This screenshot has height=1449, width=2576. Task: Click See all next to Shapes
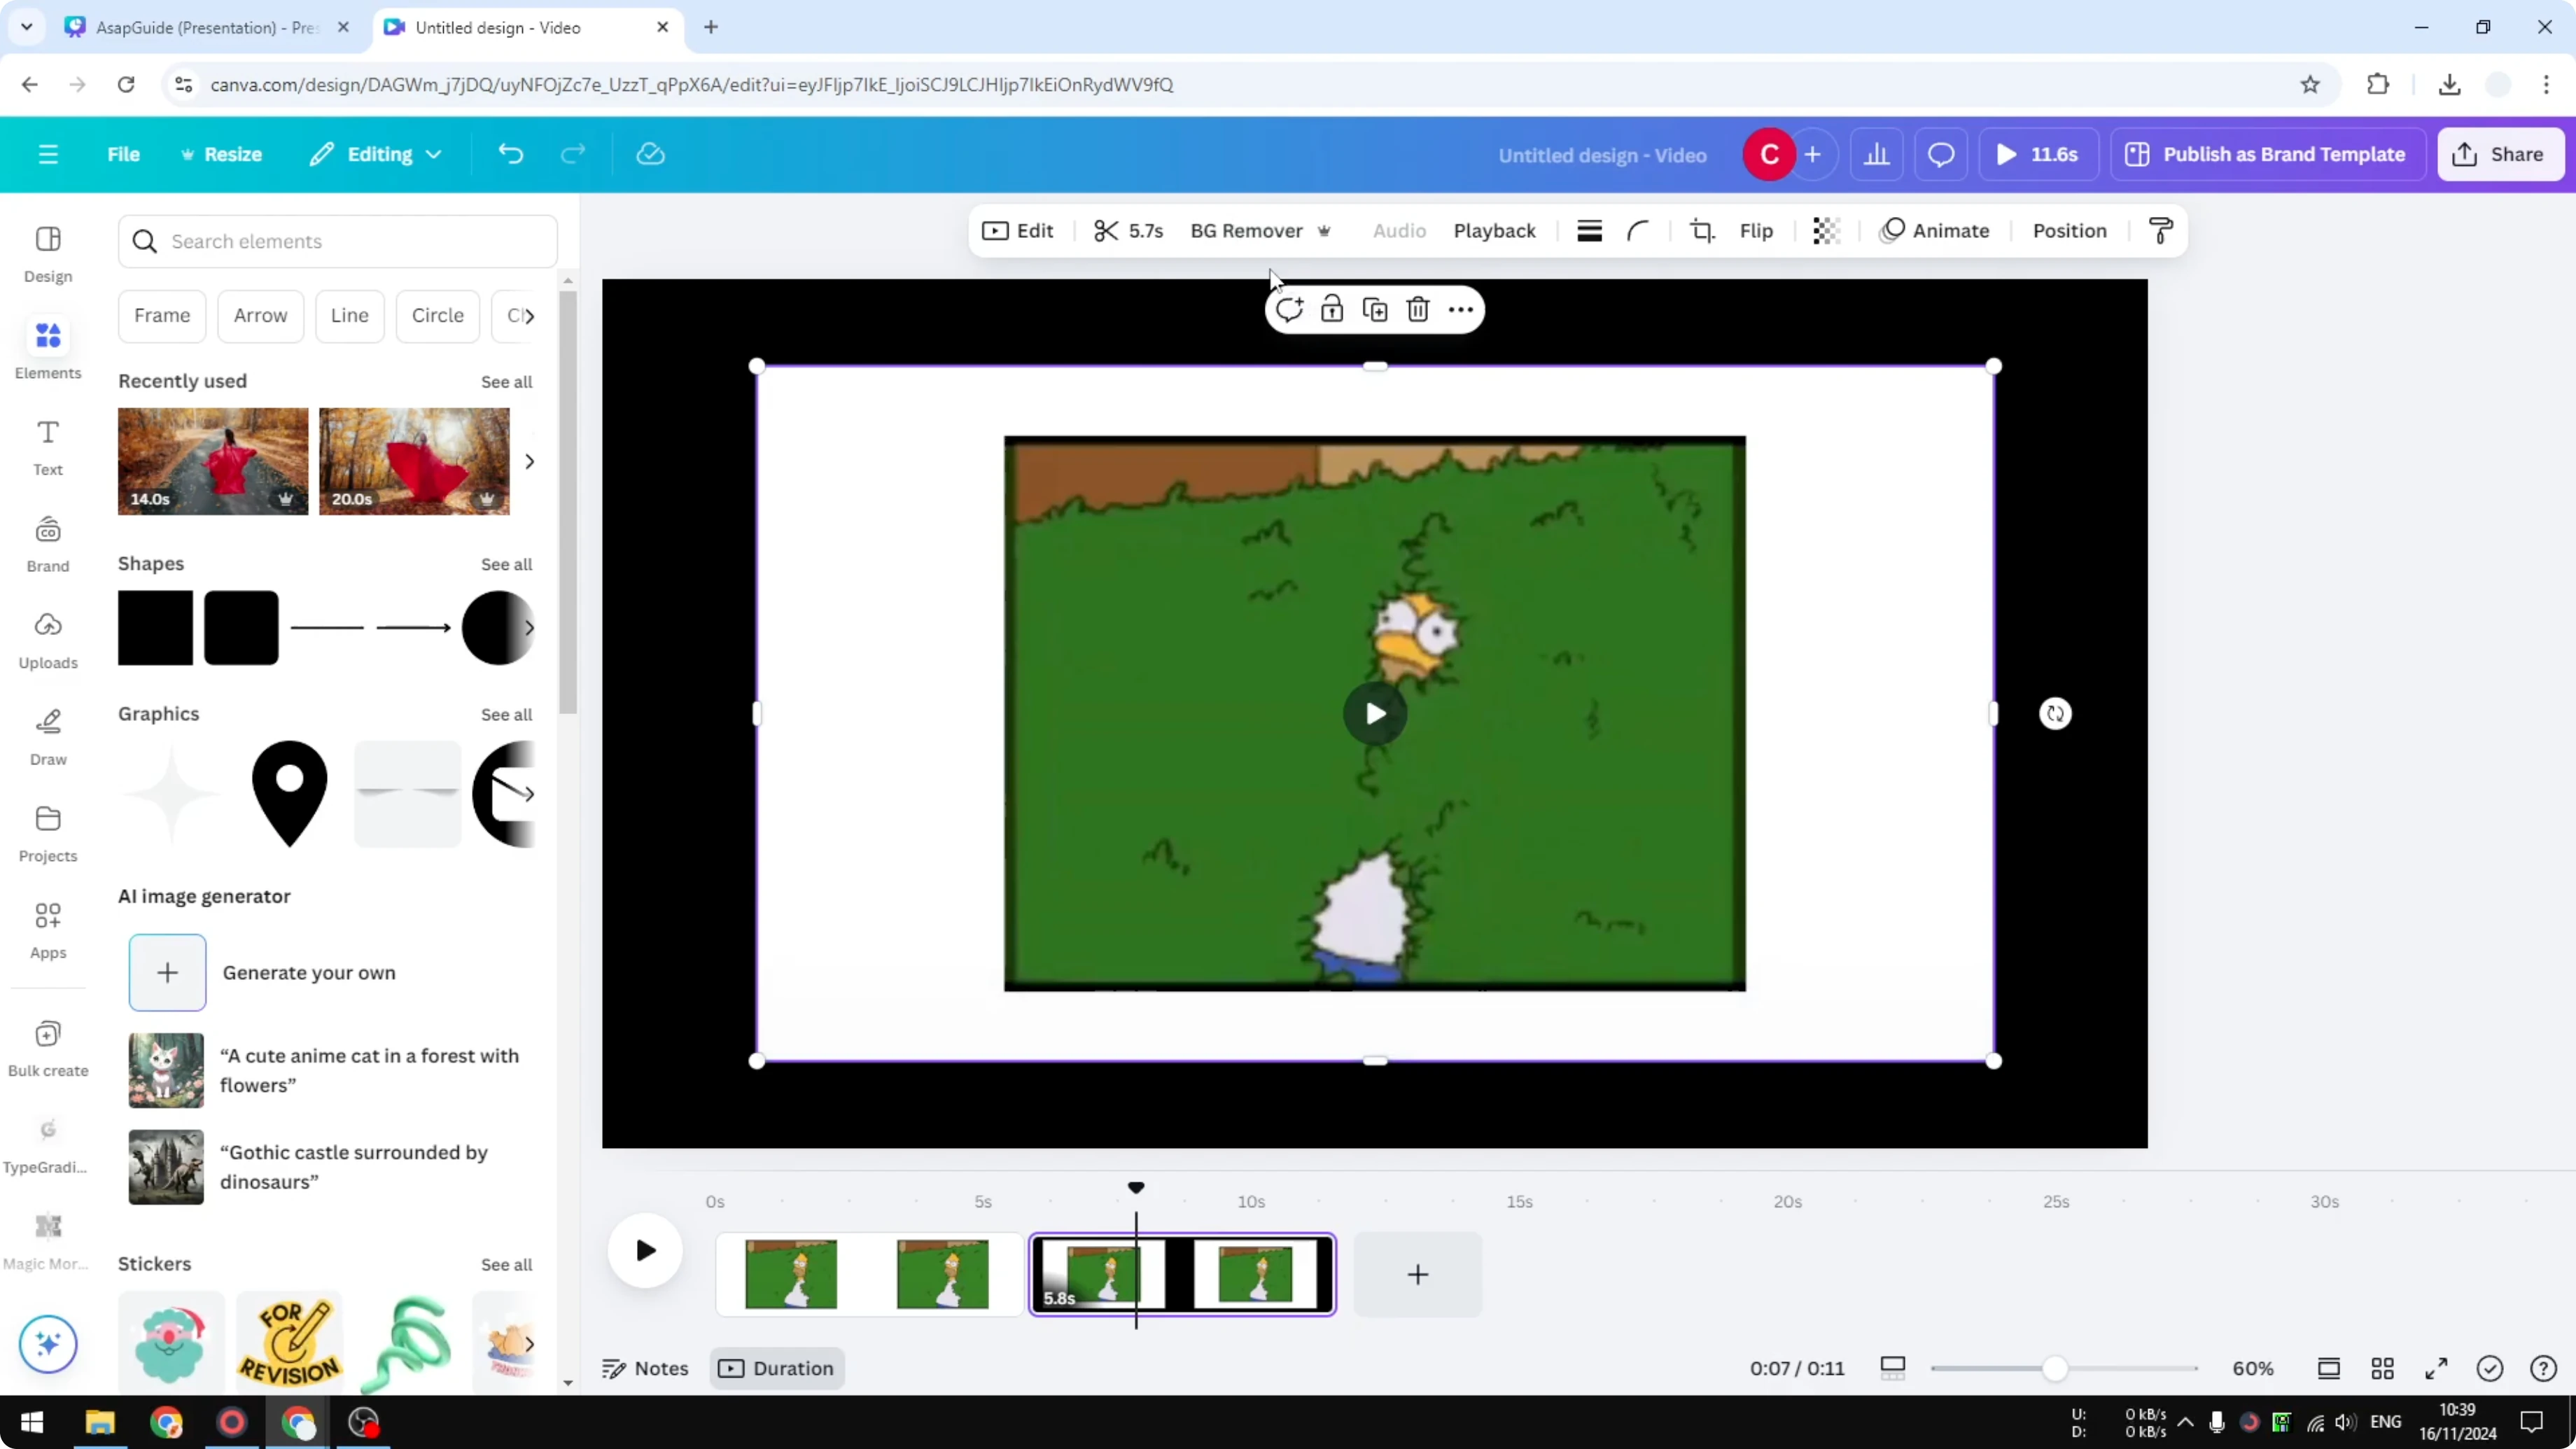pos(506,564)
